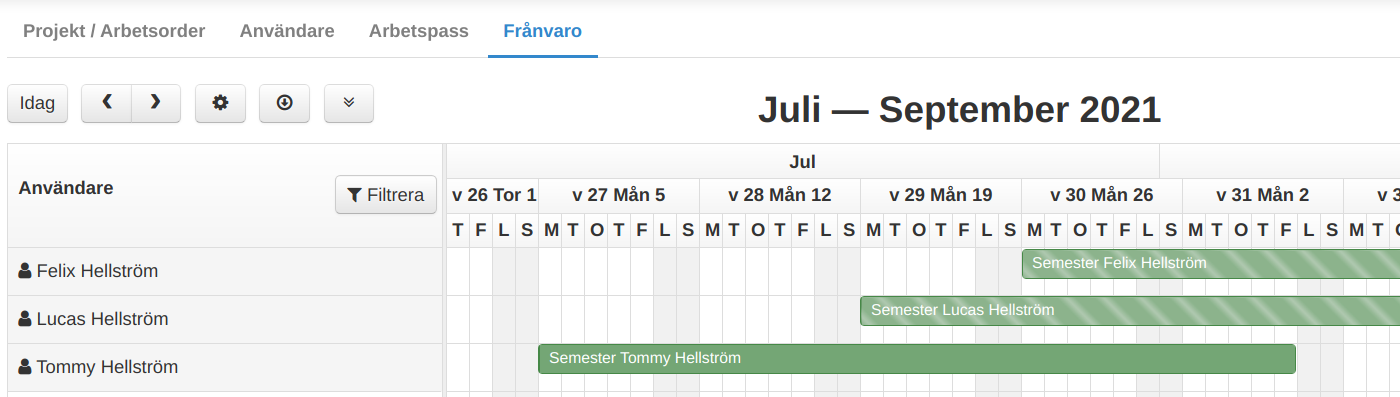The width and height of the screenshot is (1400, 397).
Task: Select the Semester Lucas Hellström bar
Action: (1130, 310)
